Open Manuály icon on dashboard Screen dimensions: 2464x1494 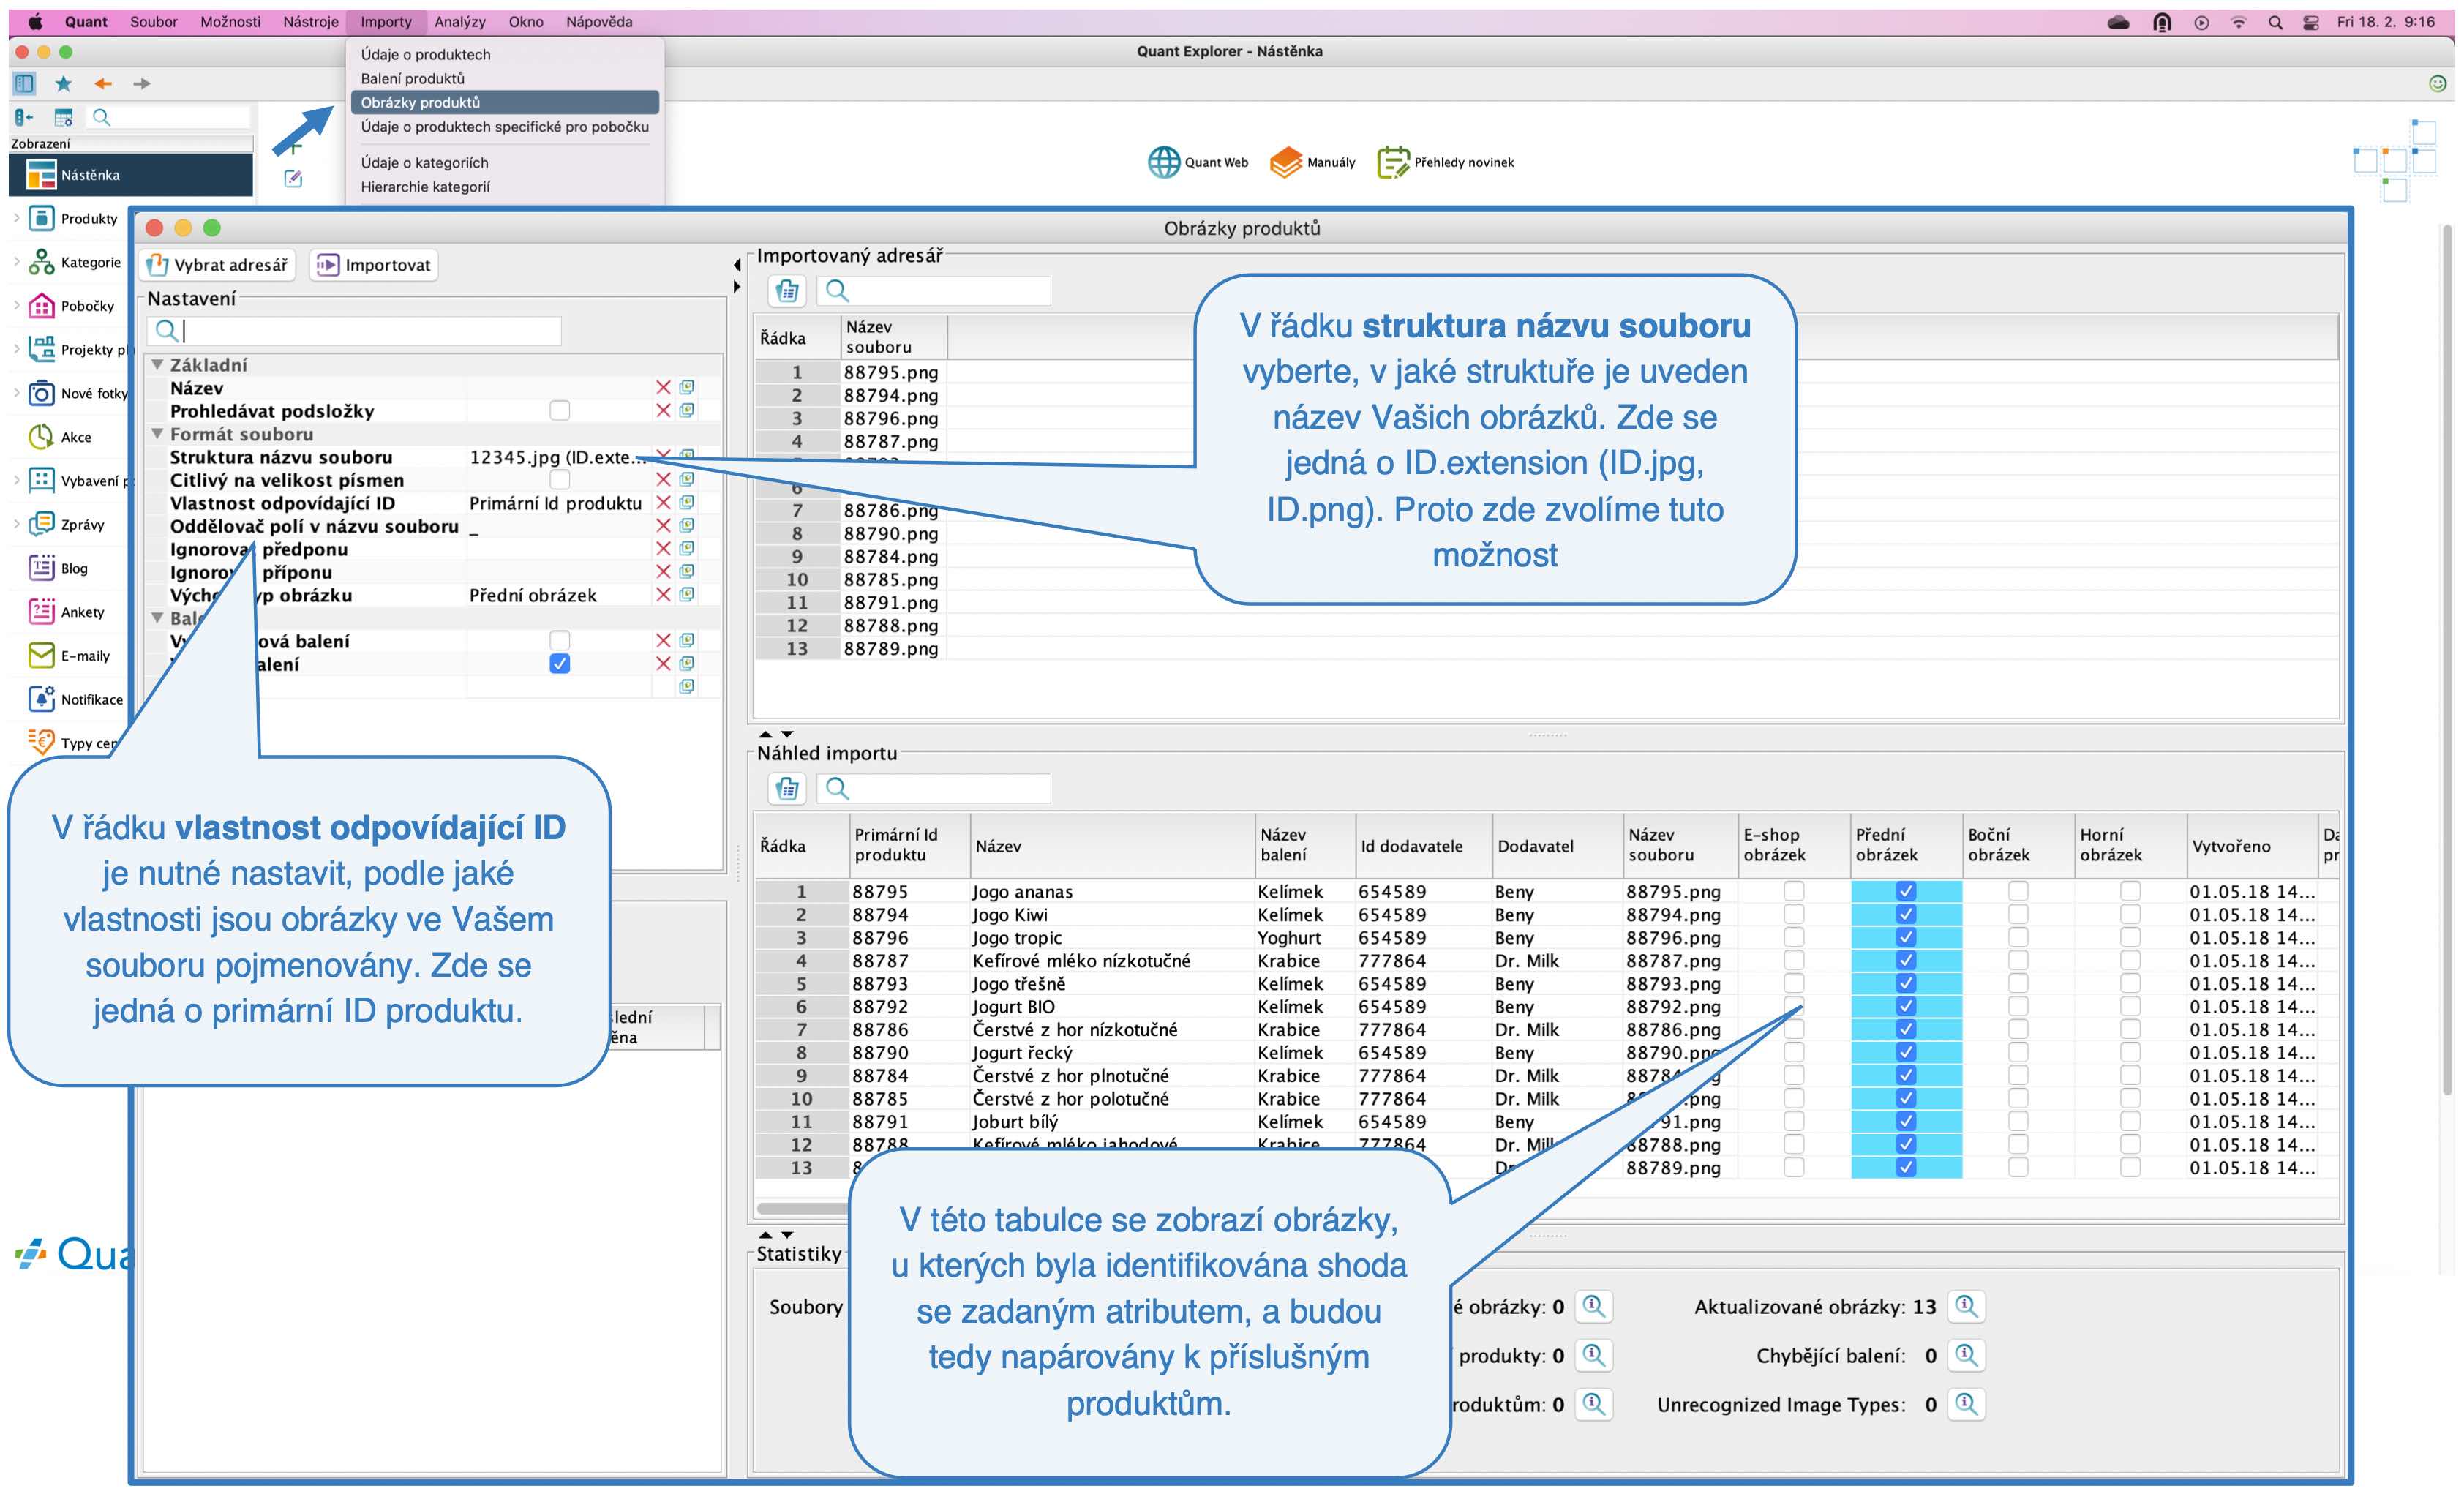coord(1313,162)
